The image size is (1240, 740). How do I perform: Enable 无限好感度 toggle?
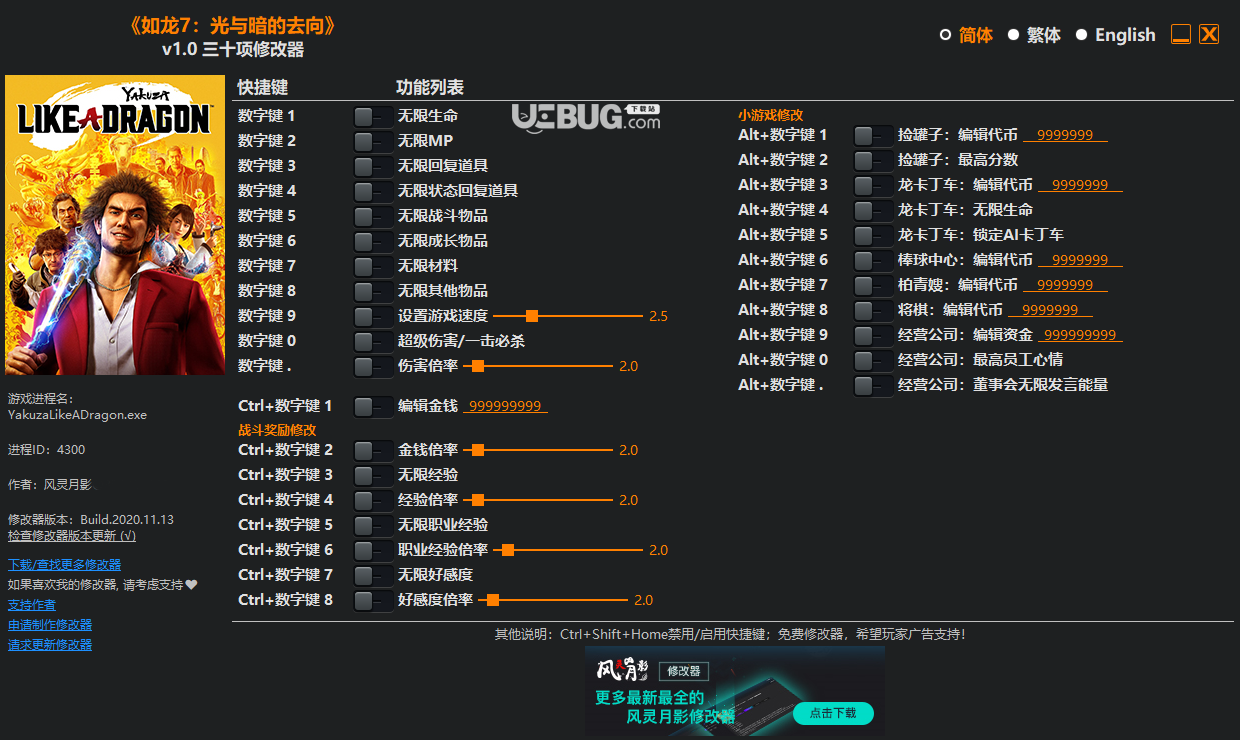(x=373, y=575)
